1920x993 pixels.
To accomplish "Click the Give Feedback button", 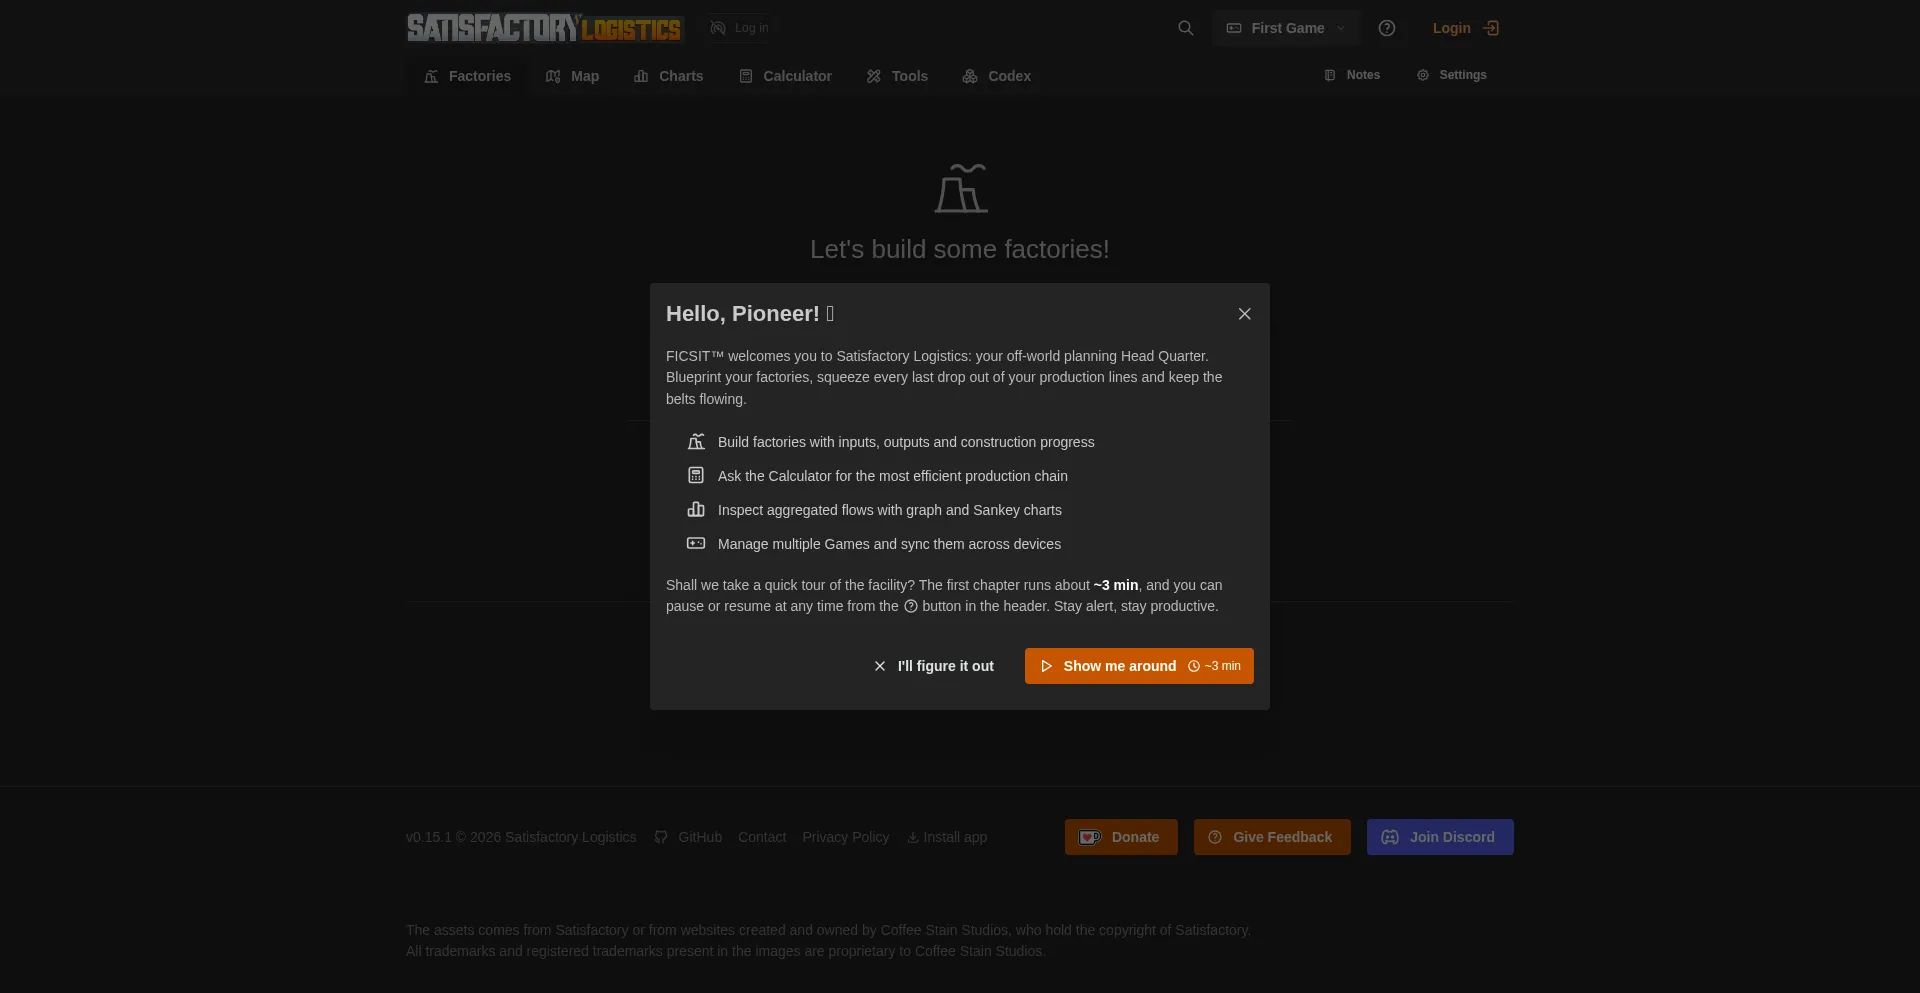I will tap(1272, 837).
